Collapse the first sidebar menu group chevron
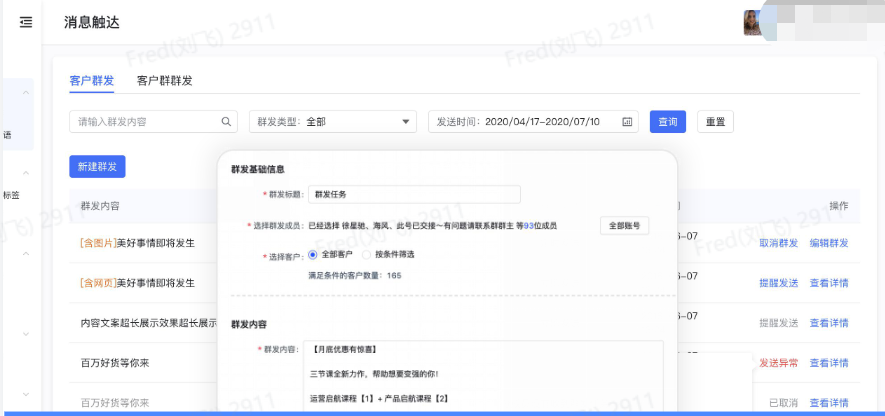The image size is (885, 416). [x=25, y=93]
